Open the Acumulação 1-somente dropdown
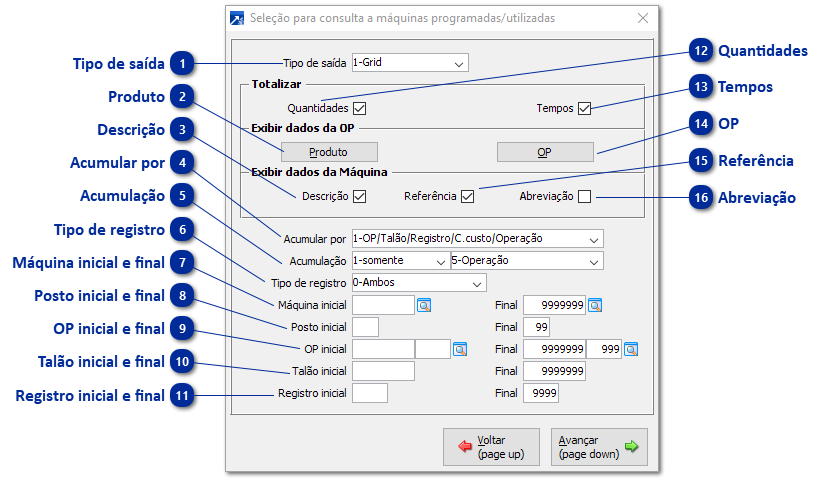This screenshot has height=483, width=824. click(400, 261)
